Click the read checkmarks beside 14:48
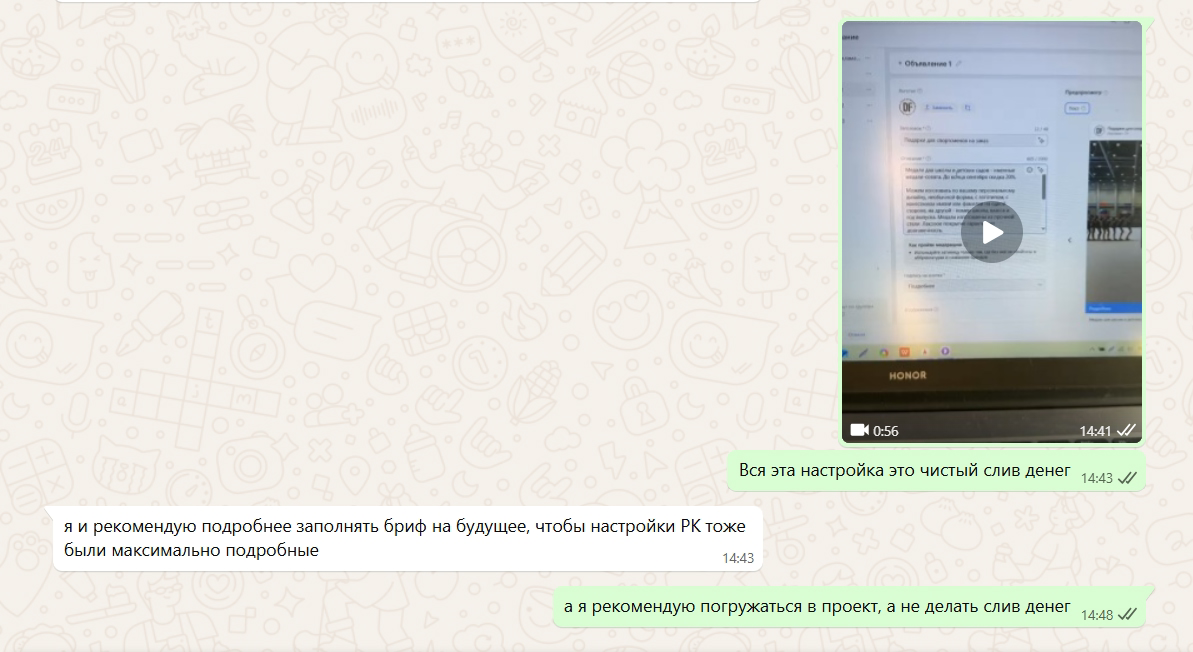Image resolution: width=1193 pixels, height=652 pixels. coord(1127,614)
